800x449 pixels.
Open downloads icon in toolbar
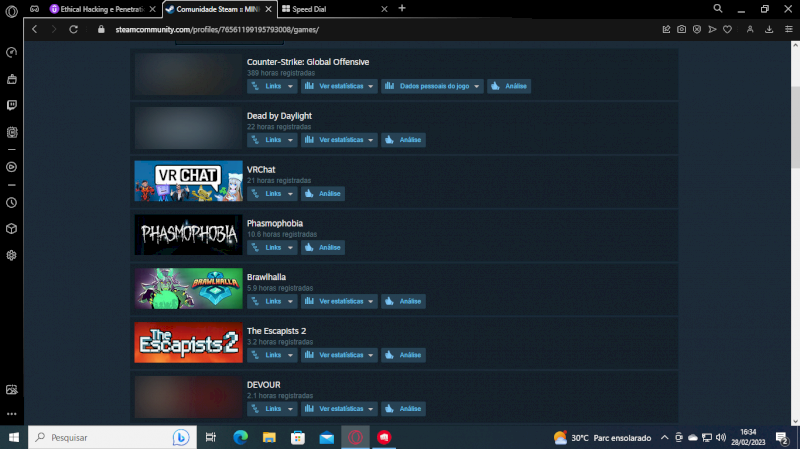(x=769, y=30)
